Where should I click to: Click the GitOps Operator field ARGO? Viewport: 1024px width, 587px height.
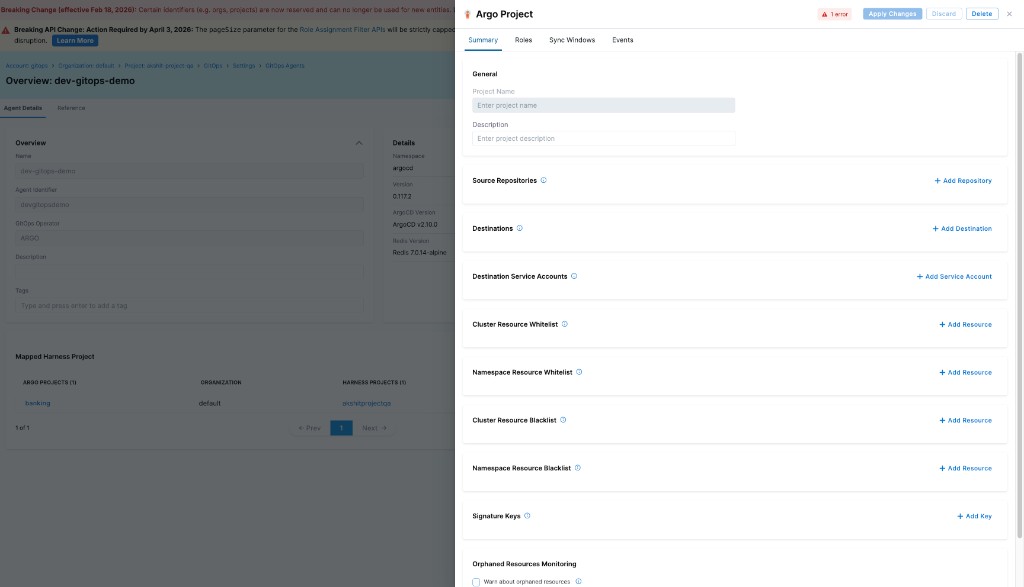189,238
